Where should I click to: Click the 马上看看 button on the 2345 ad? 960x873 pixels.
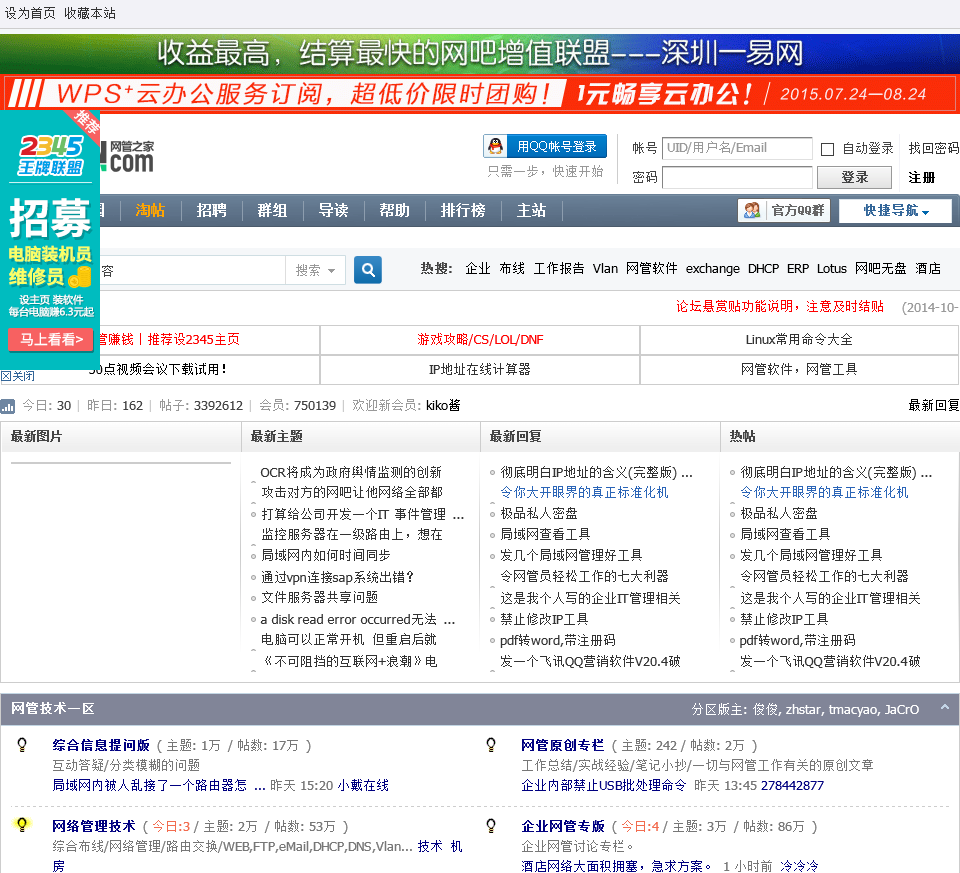51,339
